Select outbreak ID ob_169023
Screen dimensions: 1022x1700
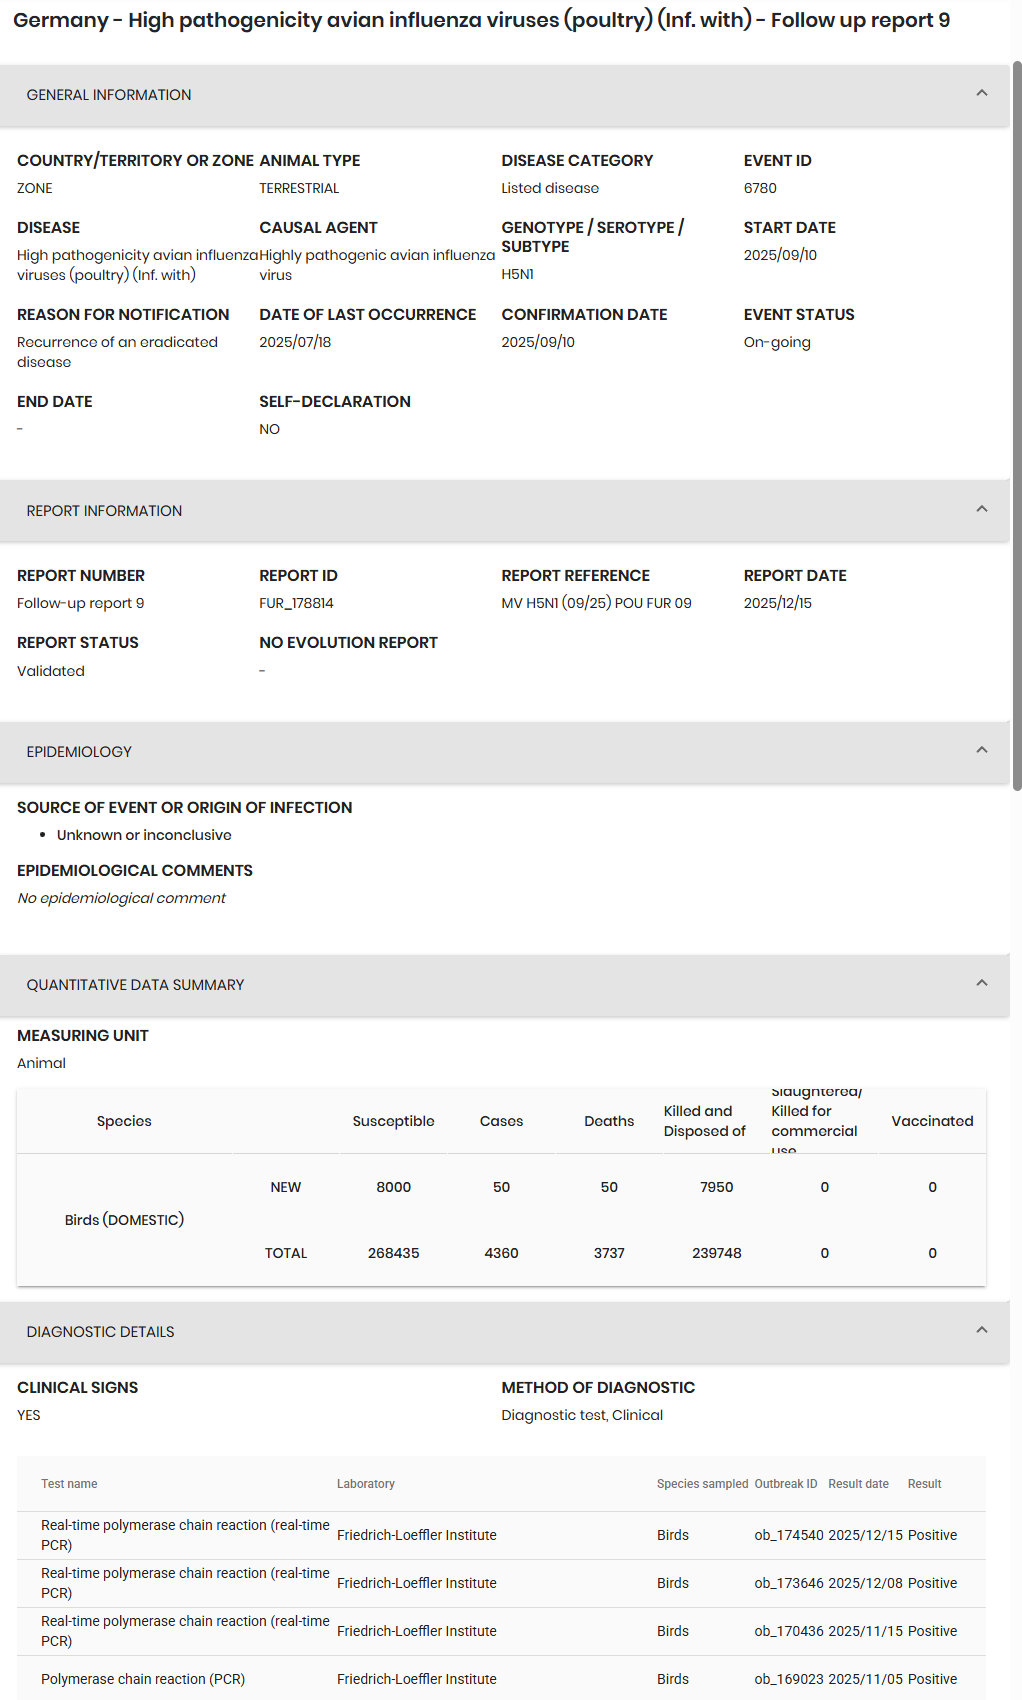789,1679
